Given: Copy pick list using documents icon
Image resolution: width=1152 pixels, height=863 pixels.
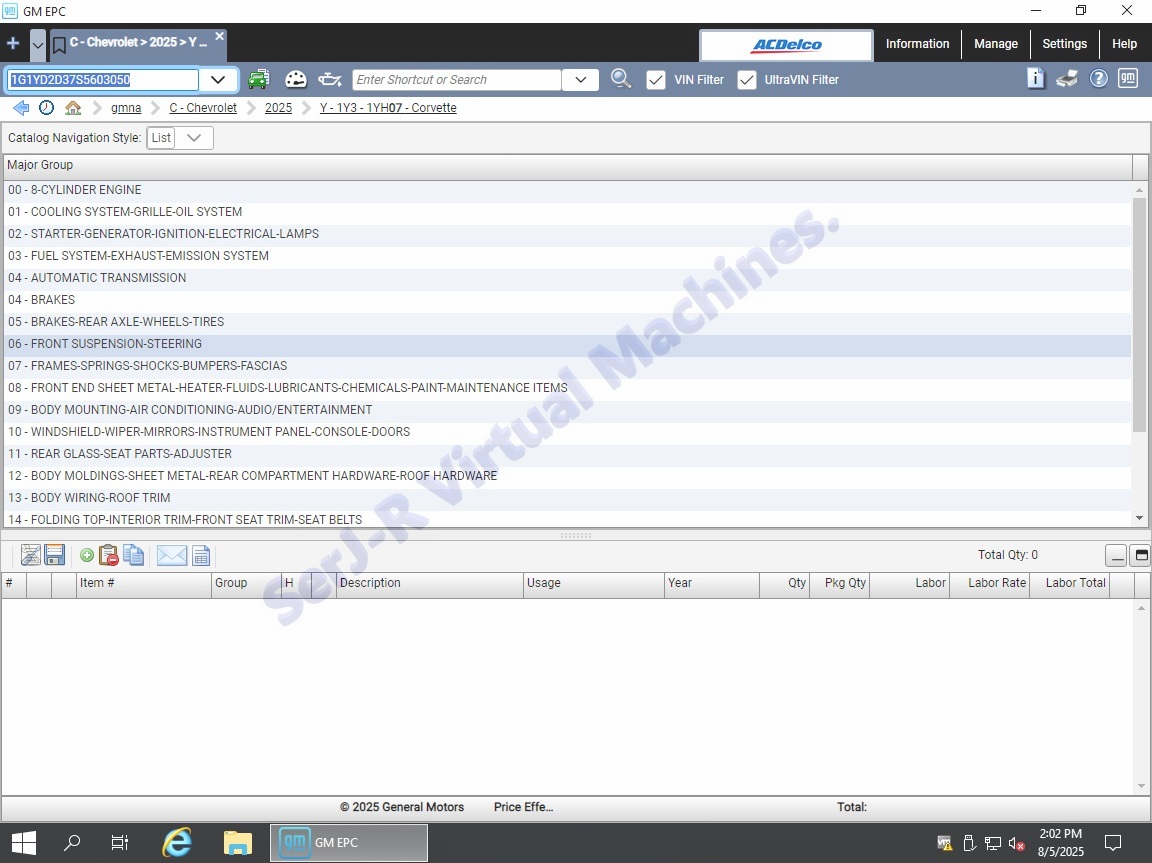Looking at the screenshot, I should pyautogui.click(x=134, y=555).
